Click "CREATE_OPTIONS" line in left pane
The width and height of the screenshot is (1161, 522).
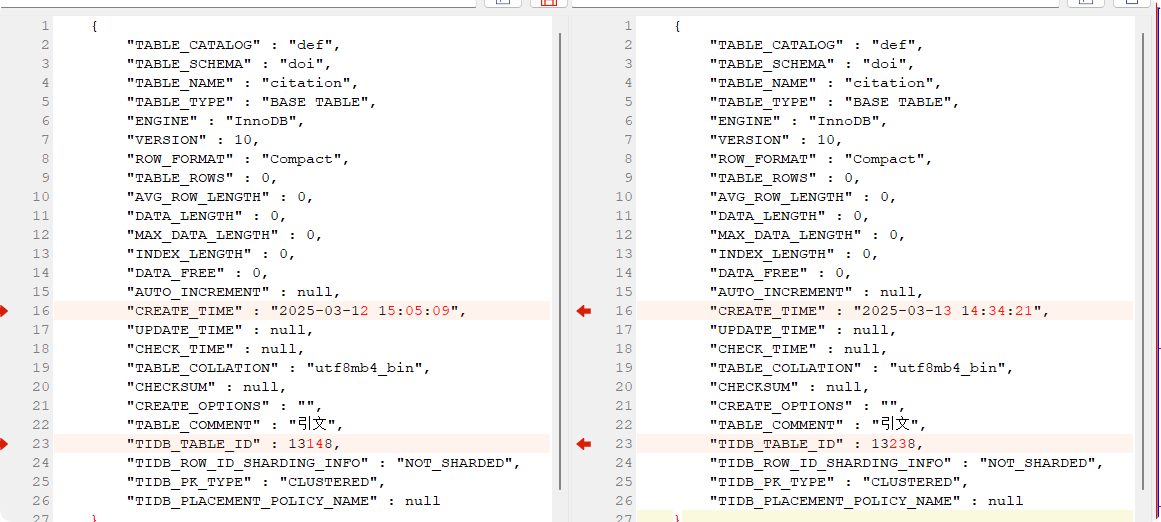point(224,406)
